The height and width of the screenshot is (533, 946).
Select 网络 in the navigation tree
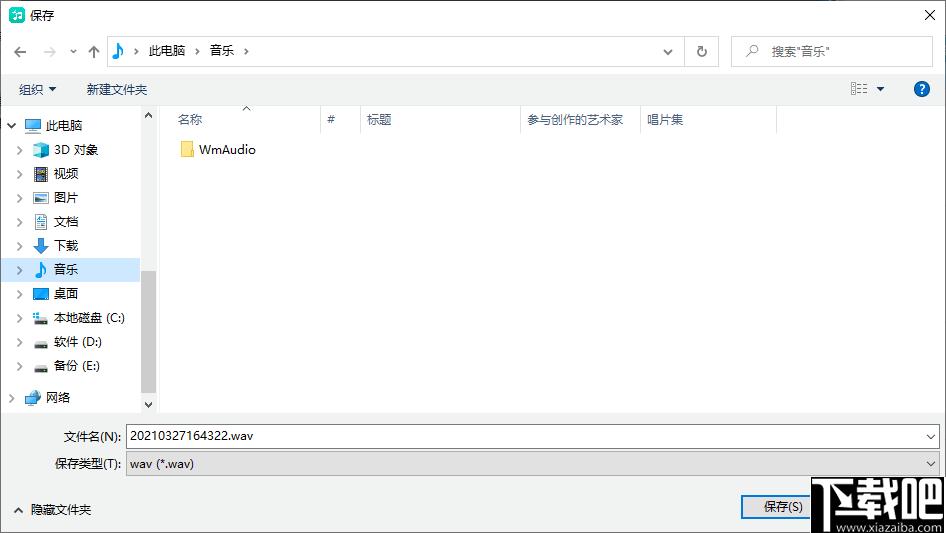coord(58,398)
